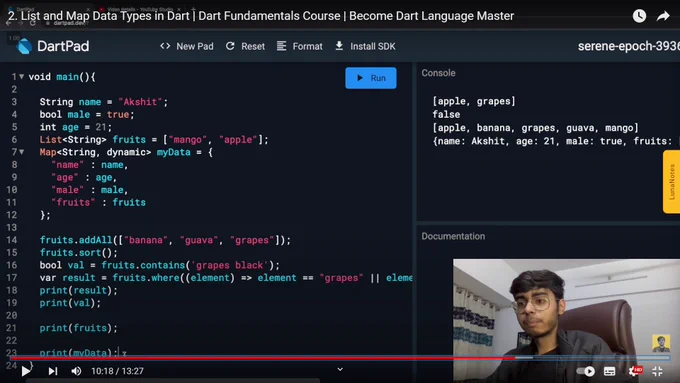This screenshot has height=383, width=680.
Task: Click the Format button
Action: (300, 46)
